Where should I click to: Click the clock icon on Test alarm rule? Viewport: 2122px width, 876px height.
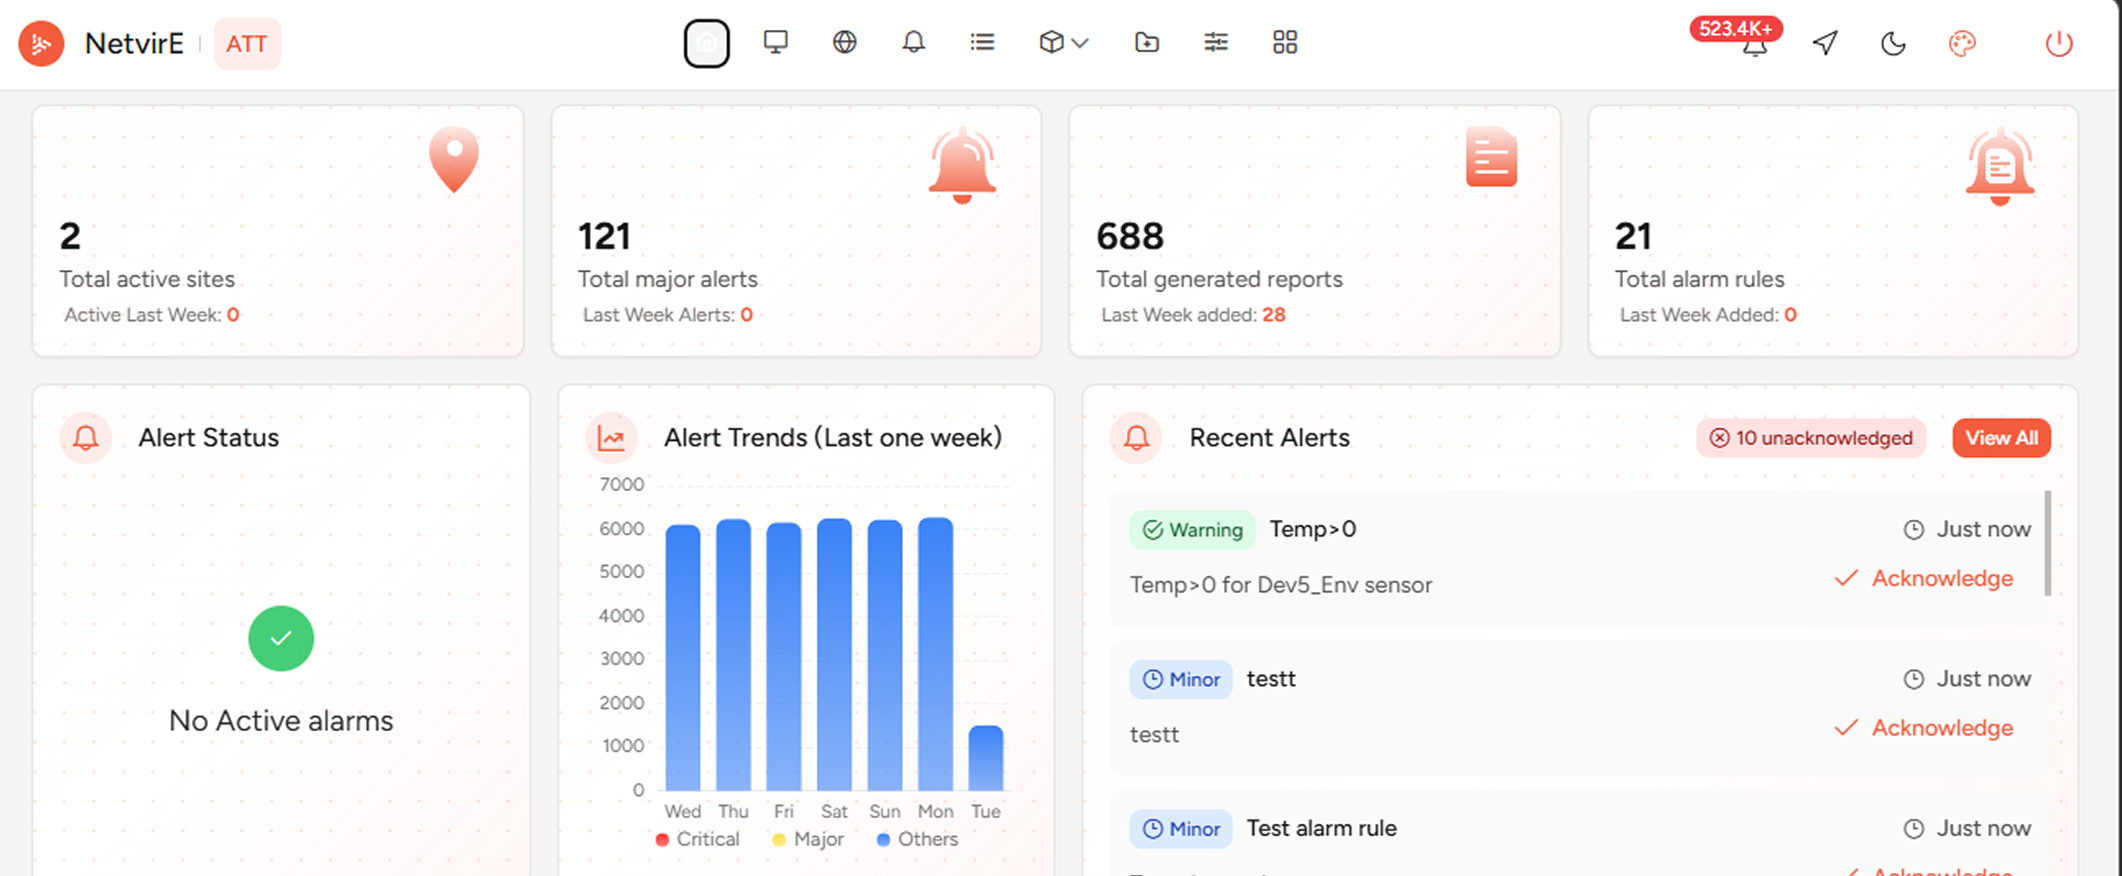1913,829
